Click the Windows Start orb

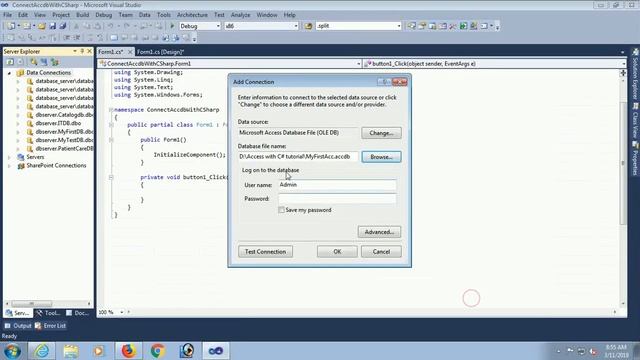(x=12, y=351)
